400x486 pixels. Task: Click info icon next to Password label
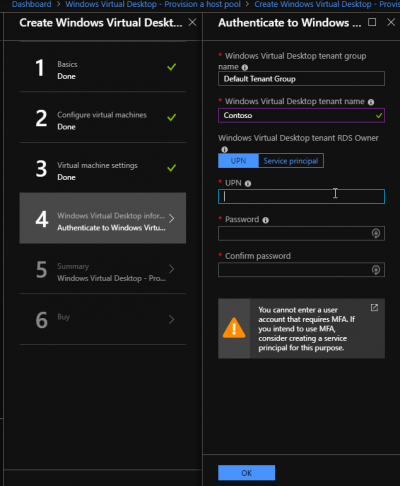[265, 220]
